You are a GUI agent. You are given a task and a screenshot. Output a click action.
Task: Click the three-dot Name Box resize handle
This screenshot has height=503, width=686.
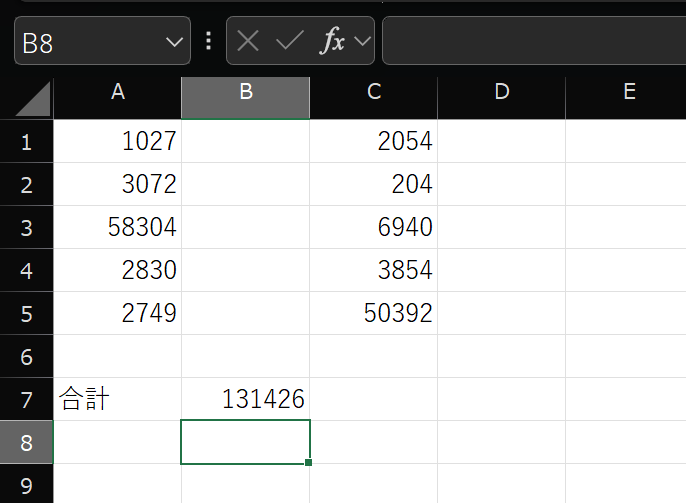(x=208, y=41)
